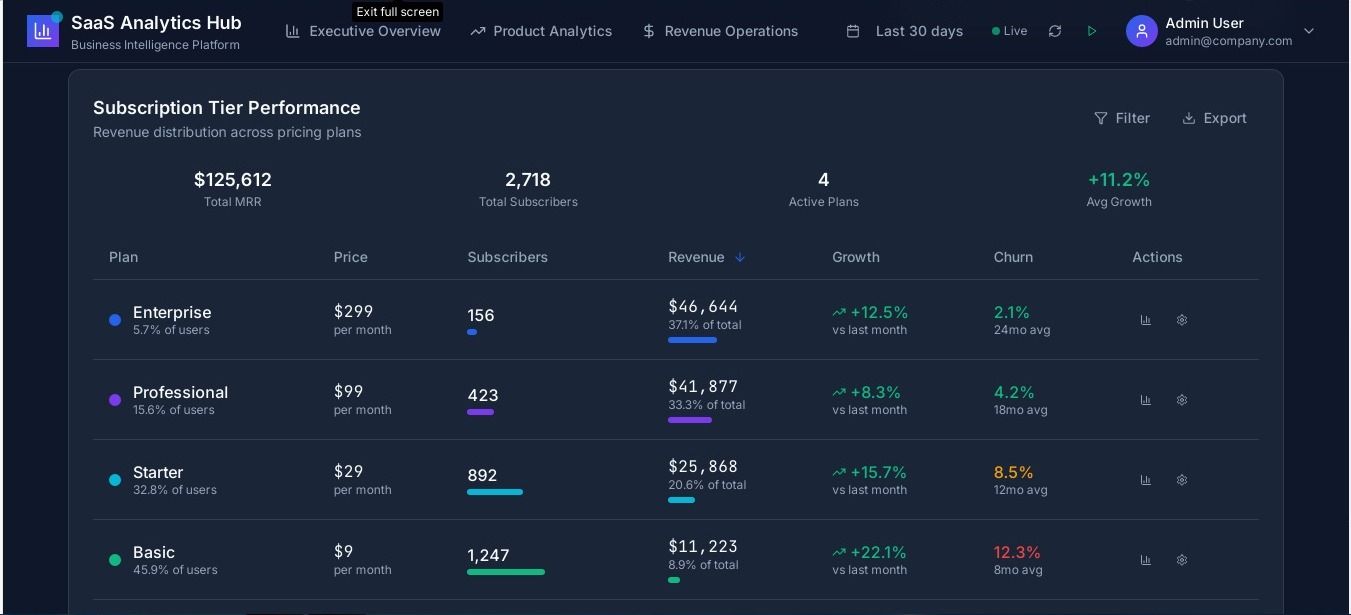Open the Last 30 days date range

pos(905,31)
